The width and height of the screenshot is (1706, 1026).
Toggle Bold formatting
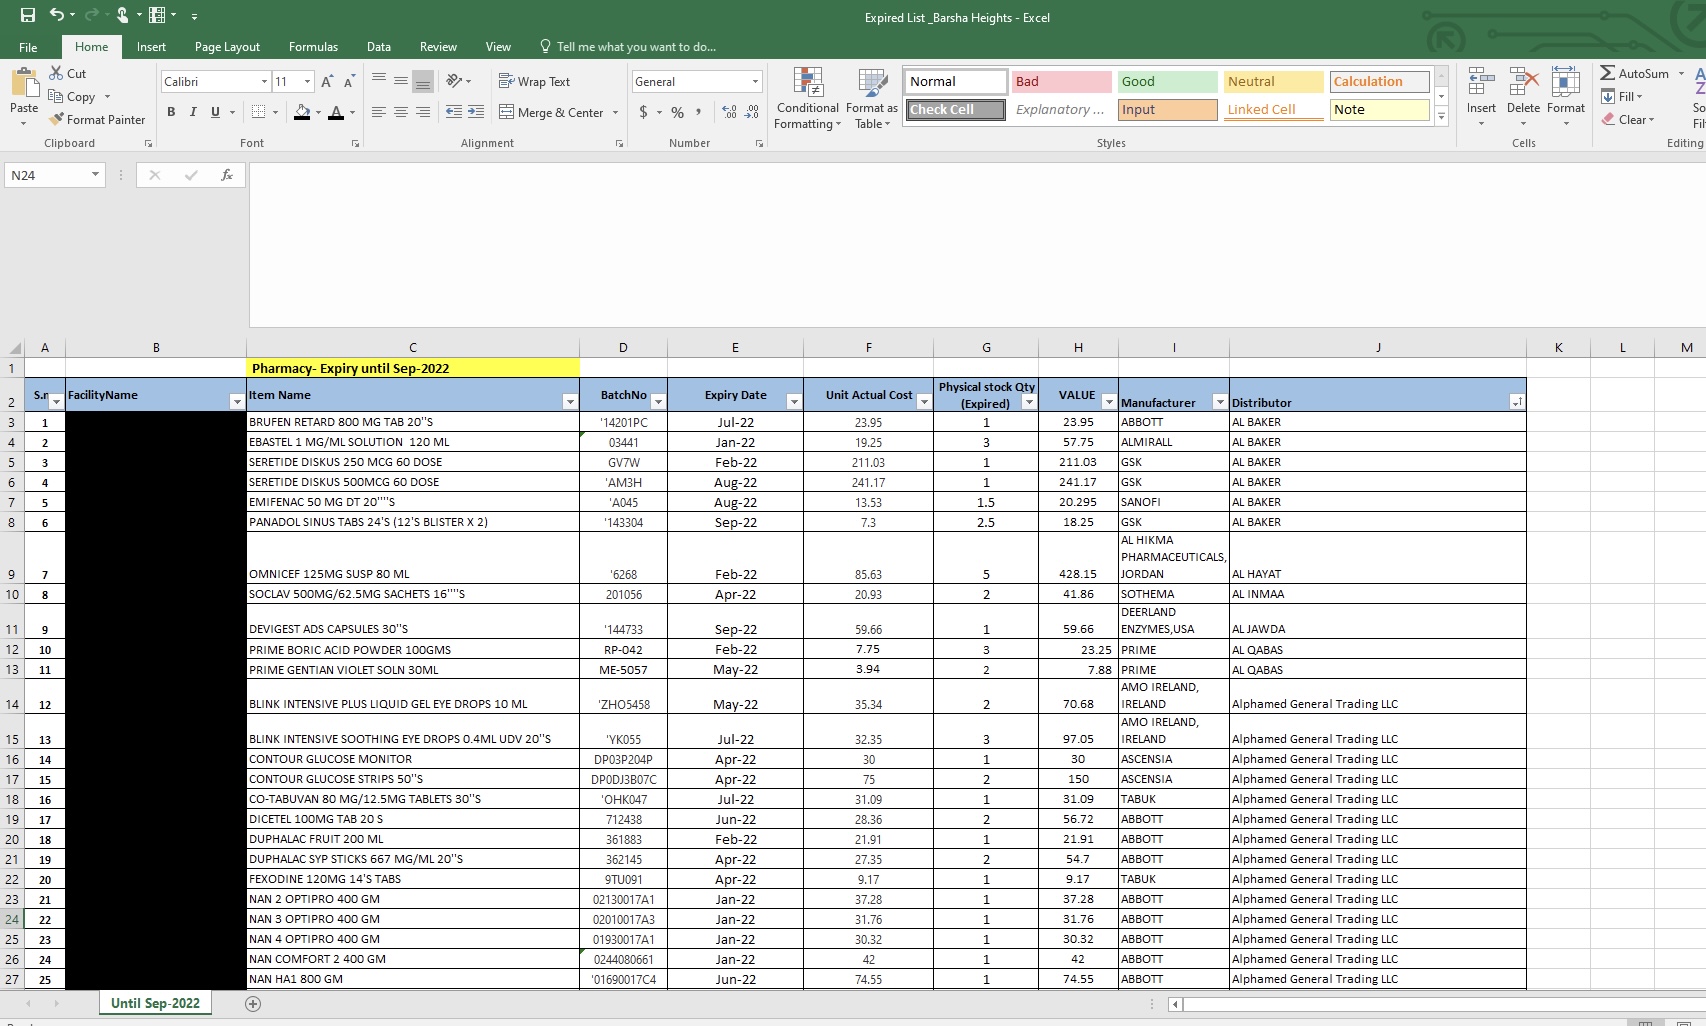[x=171, y=112]
